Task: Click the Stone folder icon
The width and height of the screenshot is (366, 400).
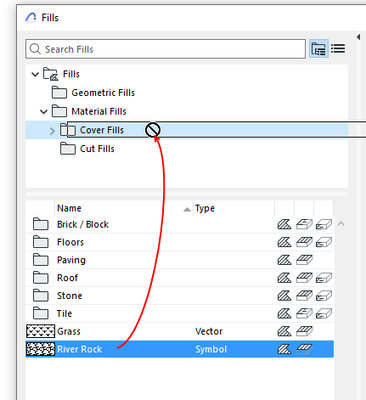Action: (41, 296)
